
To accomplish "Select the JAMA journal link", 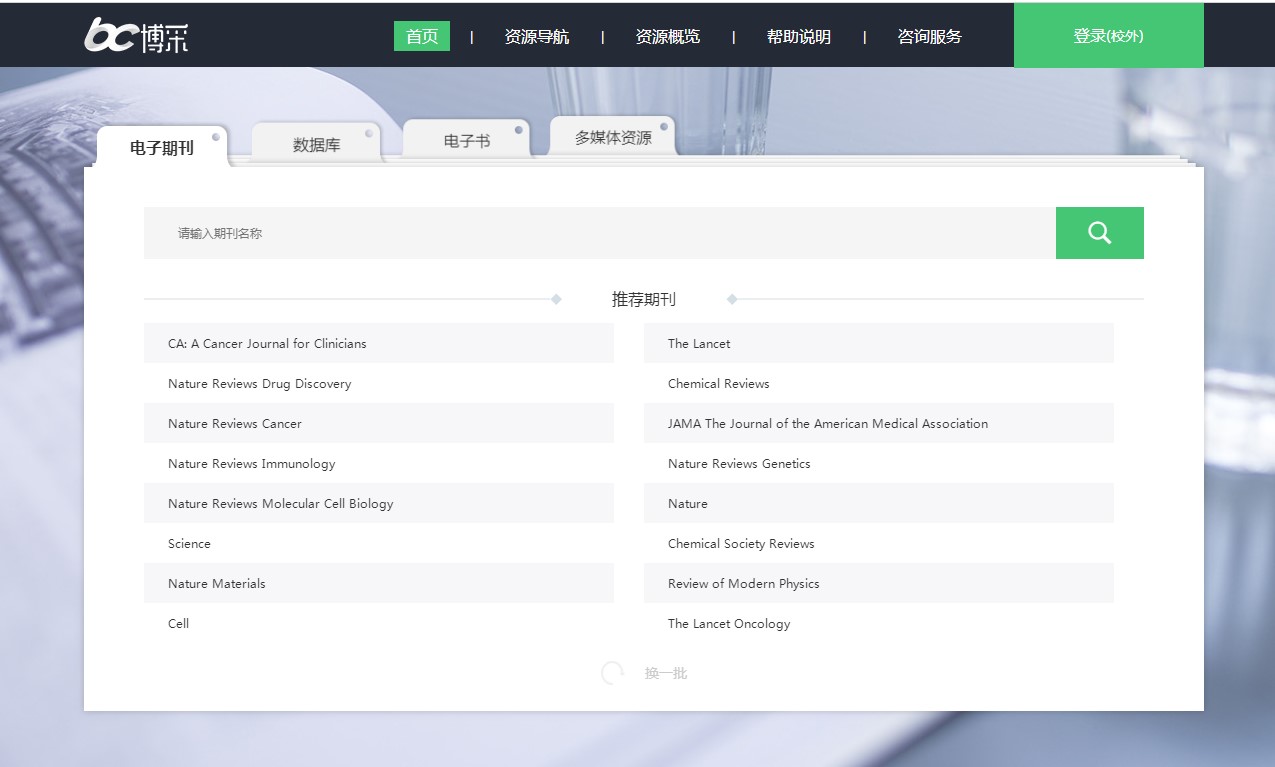I will click(827, 423).
